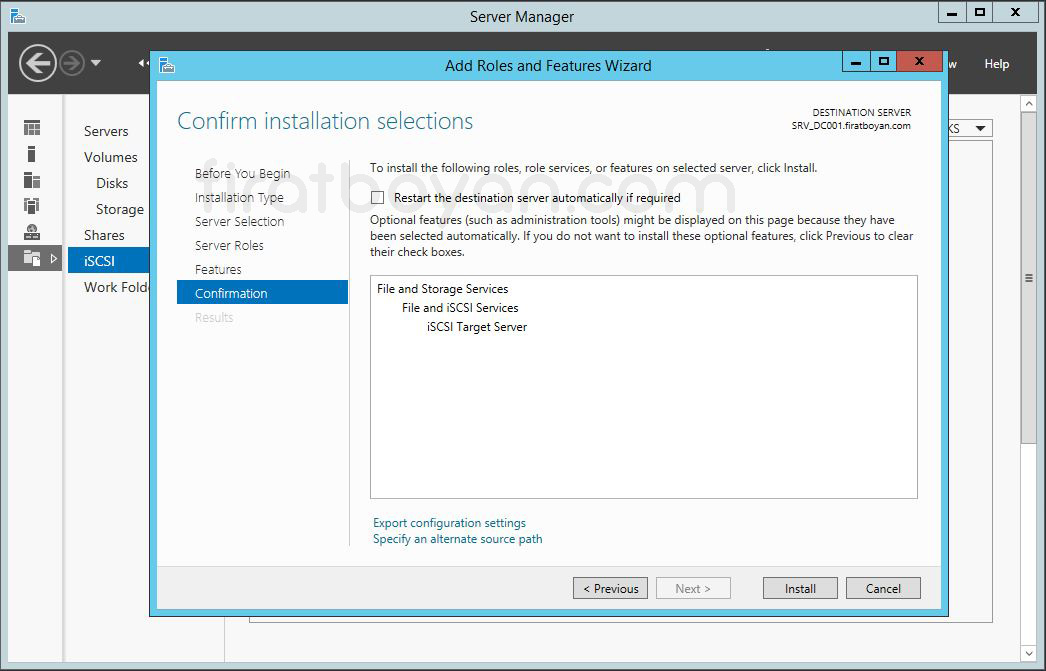Open the AD DS sidebar icon
This screenshot has width=1046, height=671.
point(31,205)
